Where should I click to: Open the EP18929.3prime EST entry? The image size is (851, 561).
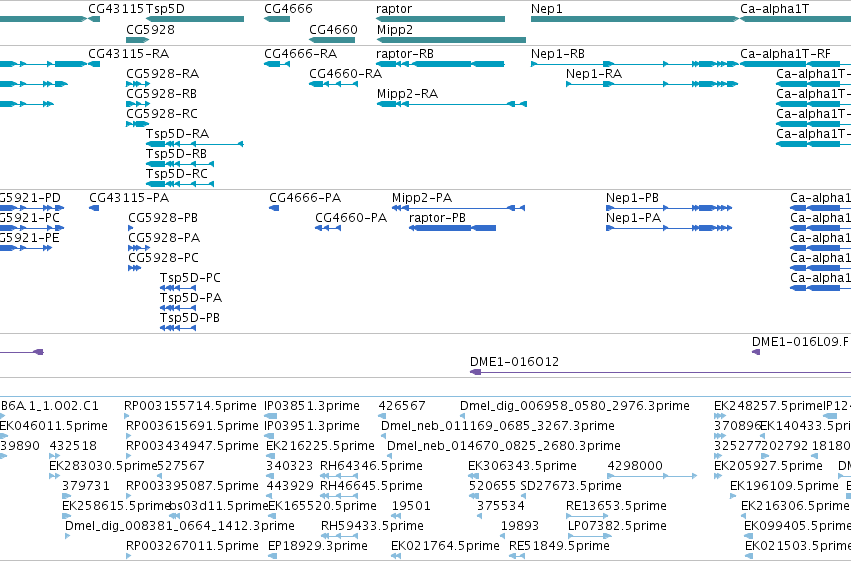click(317, 546)
